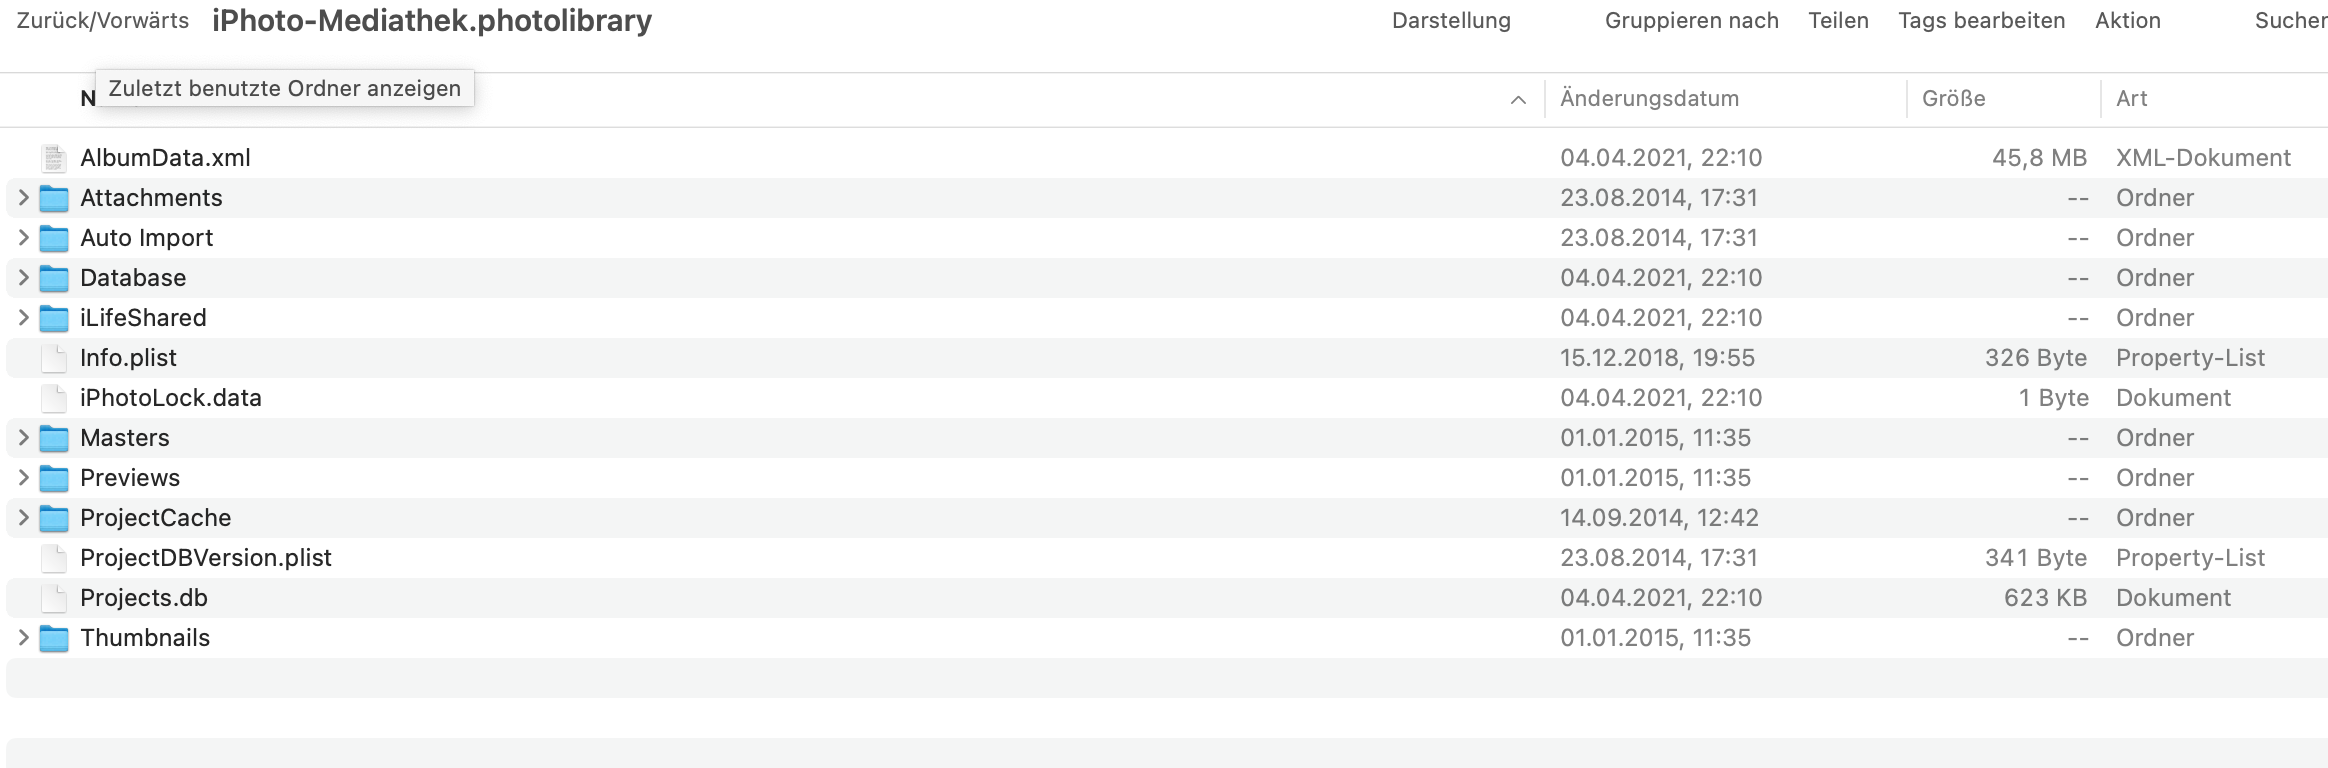Click the Thumbnails folder icon
Viewport: 2328px width, 768px height.
pos(54,638)
